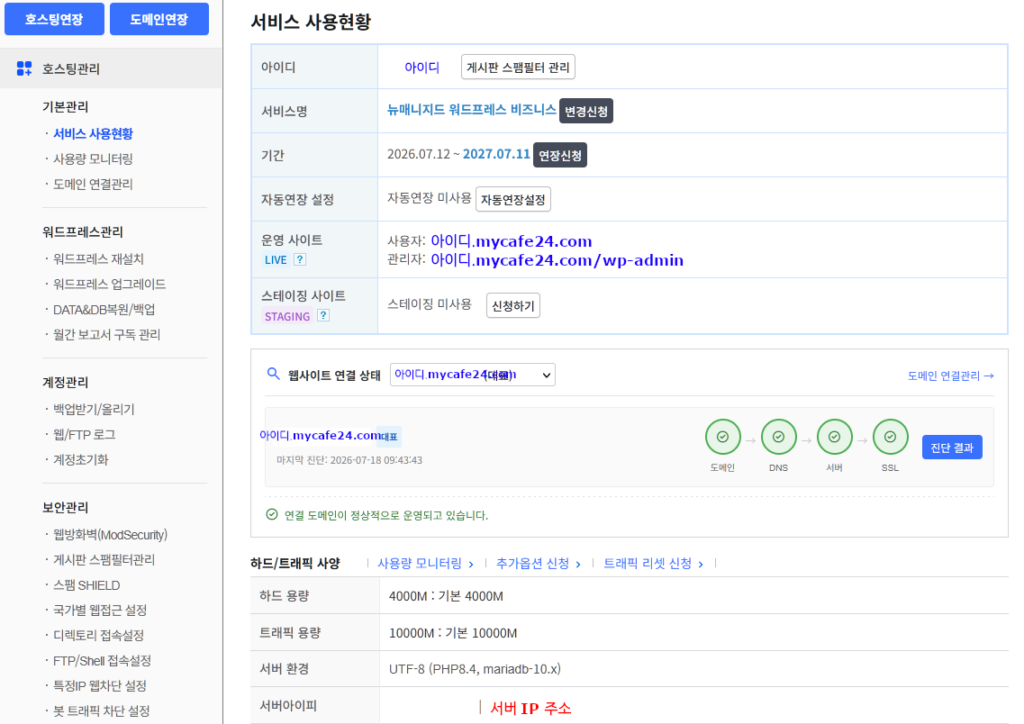Open 디렉토리 접속설정 menu item
1024x724 pixels.
pyautogui.click(x=98, y=635)
